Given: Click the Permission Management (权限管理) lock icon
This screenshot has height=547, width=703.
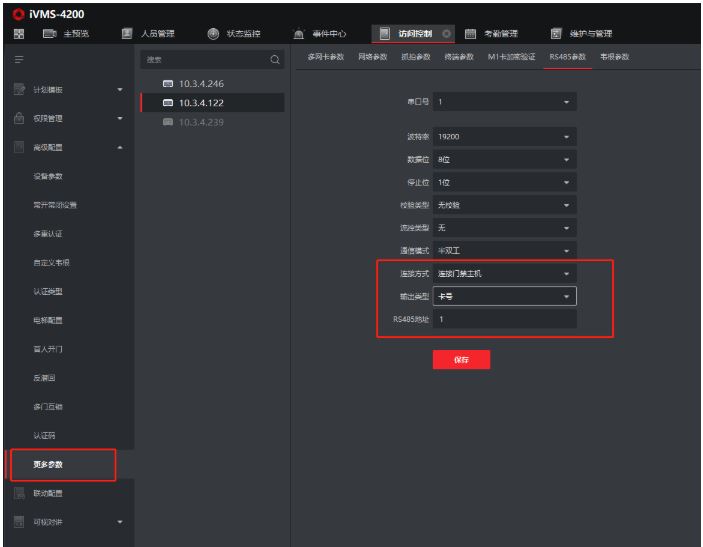Looking at the screenshot, I should [x=19, y=118].
